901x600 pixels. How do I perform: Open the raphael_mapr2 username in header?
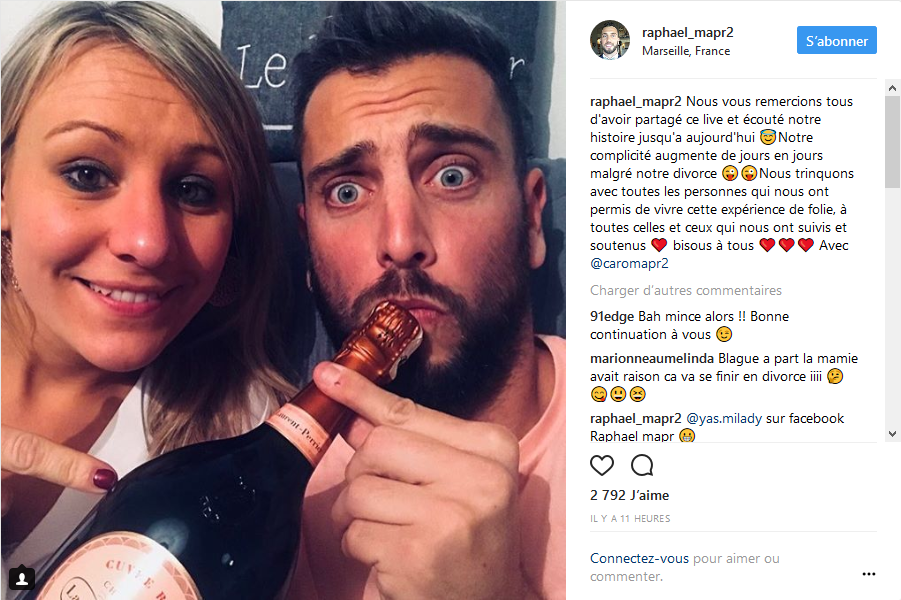687,32
